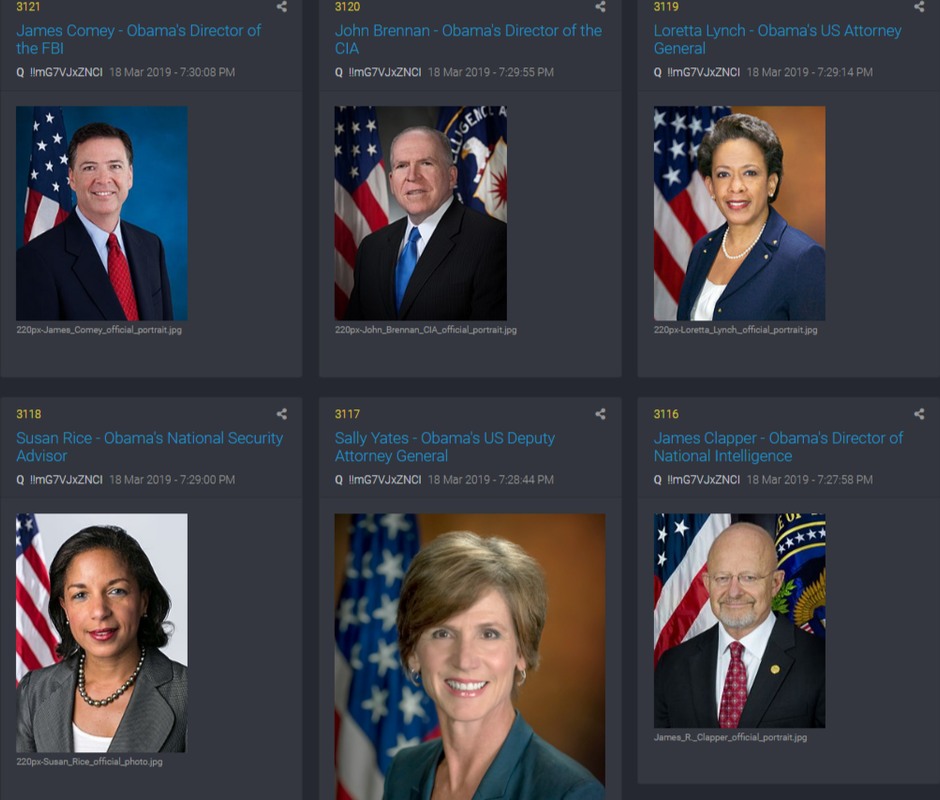This screenshot has height=800, width=940.
Task: Click share icon on post 3121
Action: 282,7
